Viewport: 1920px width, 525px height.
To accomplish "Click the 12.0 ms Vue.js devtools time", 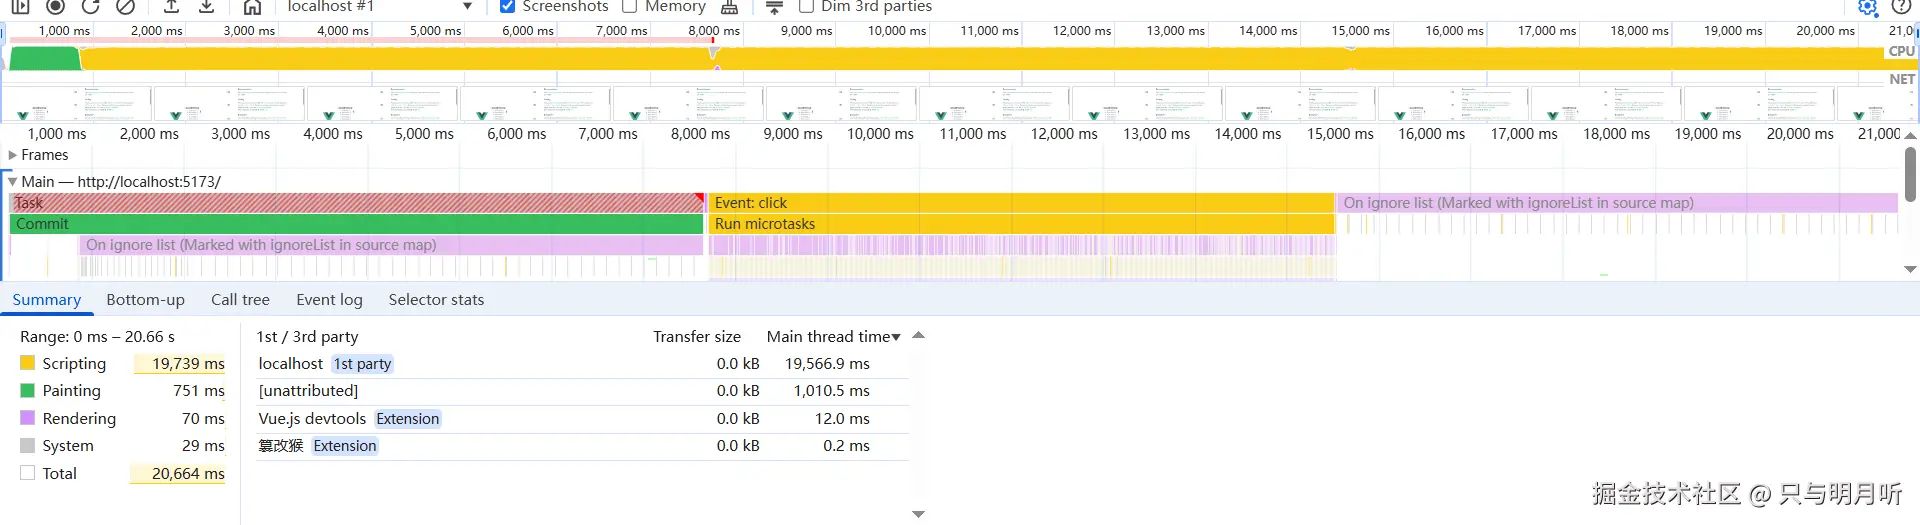I will (842, 419).
